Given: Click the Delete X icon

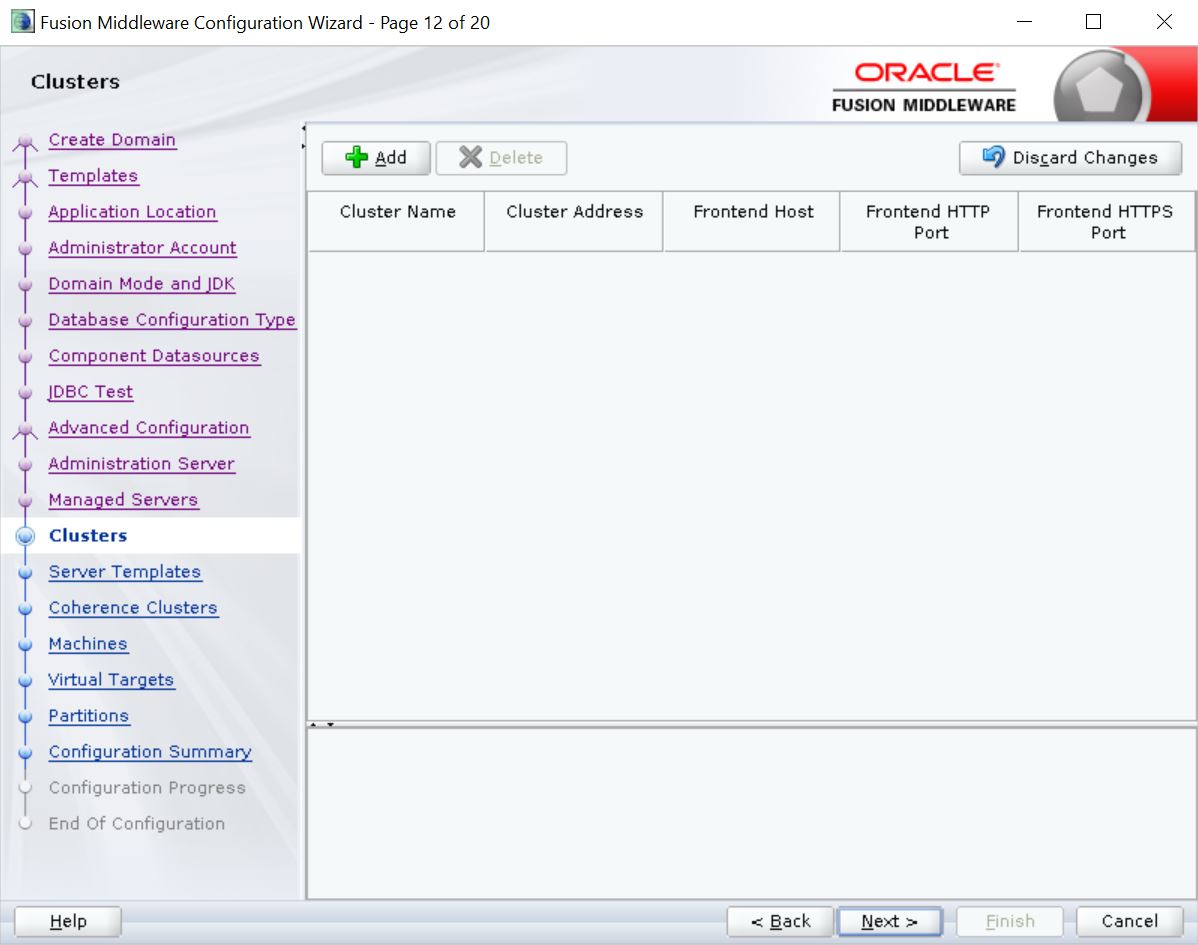Looking at the screenshot, I should tap(470, 157).
